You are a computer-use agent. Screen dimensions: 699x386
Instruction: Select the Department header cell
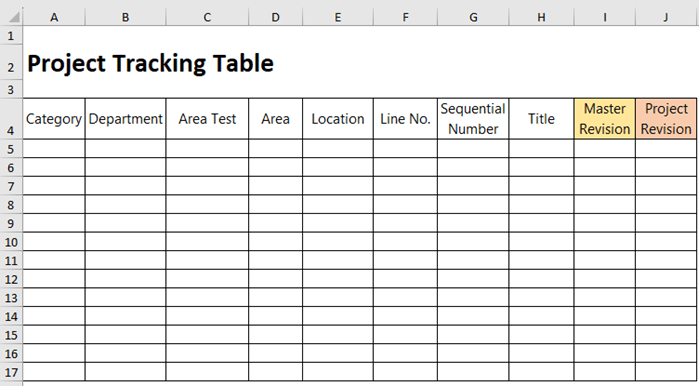pyautogui.click(x=126, y=119)
